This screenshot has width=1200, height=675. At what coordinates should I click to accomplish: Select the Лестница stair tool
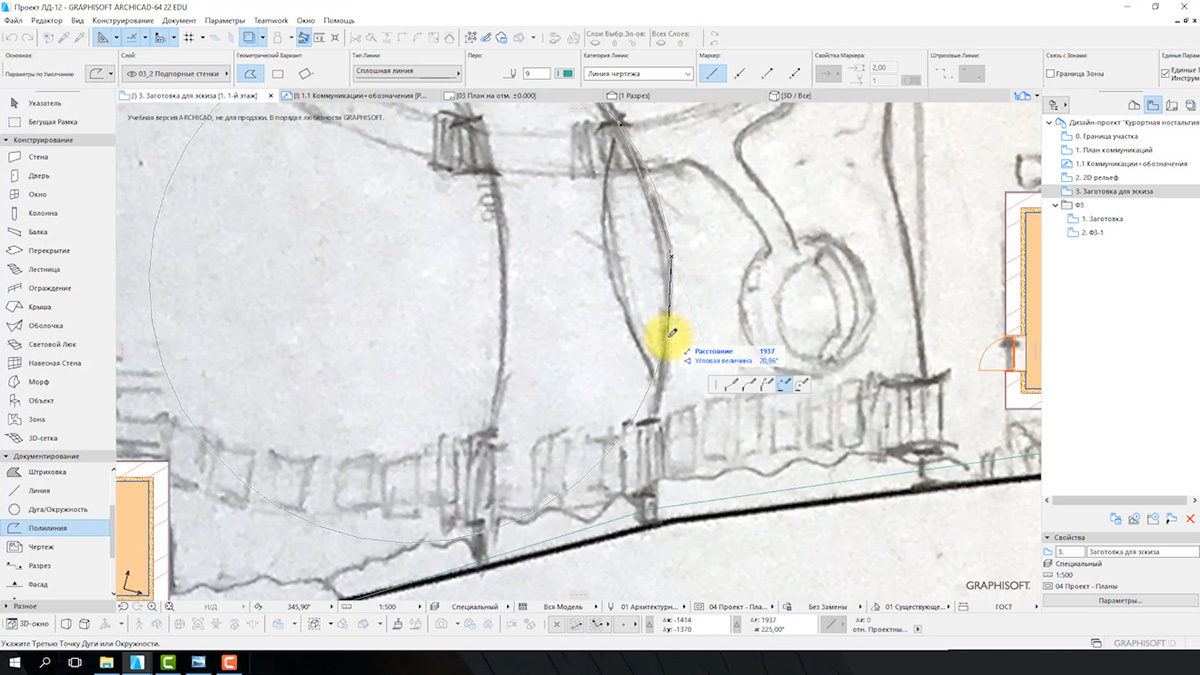(57, 269)
